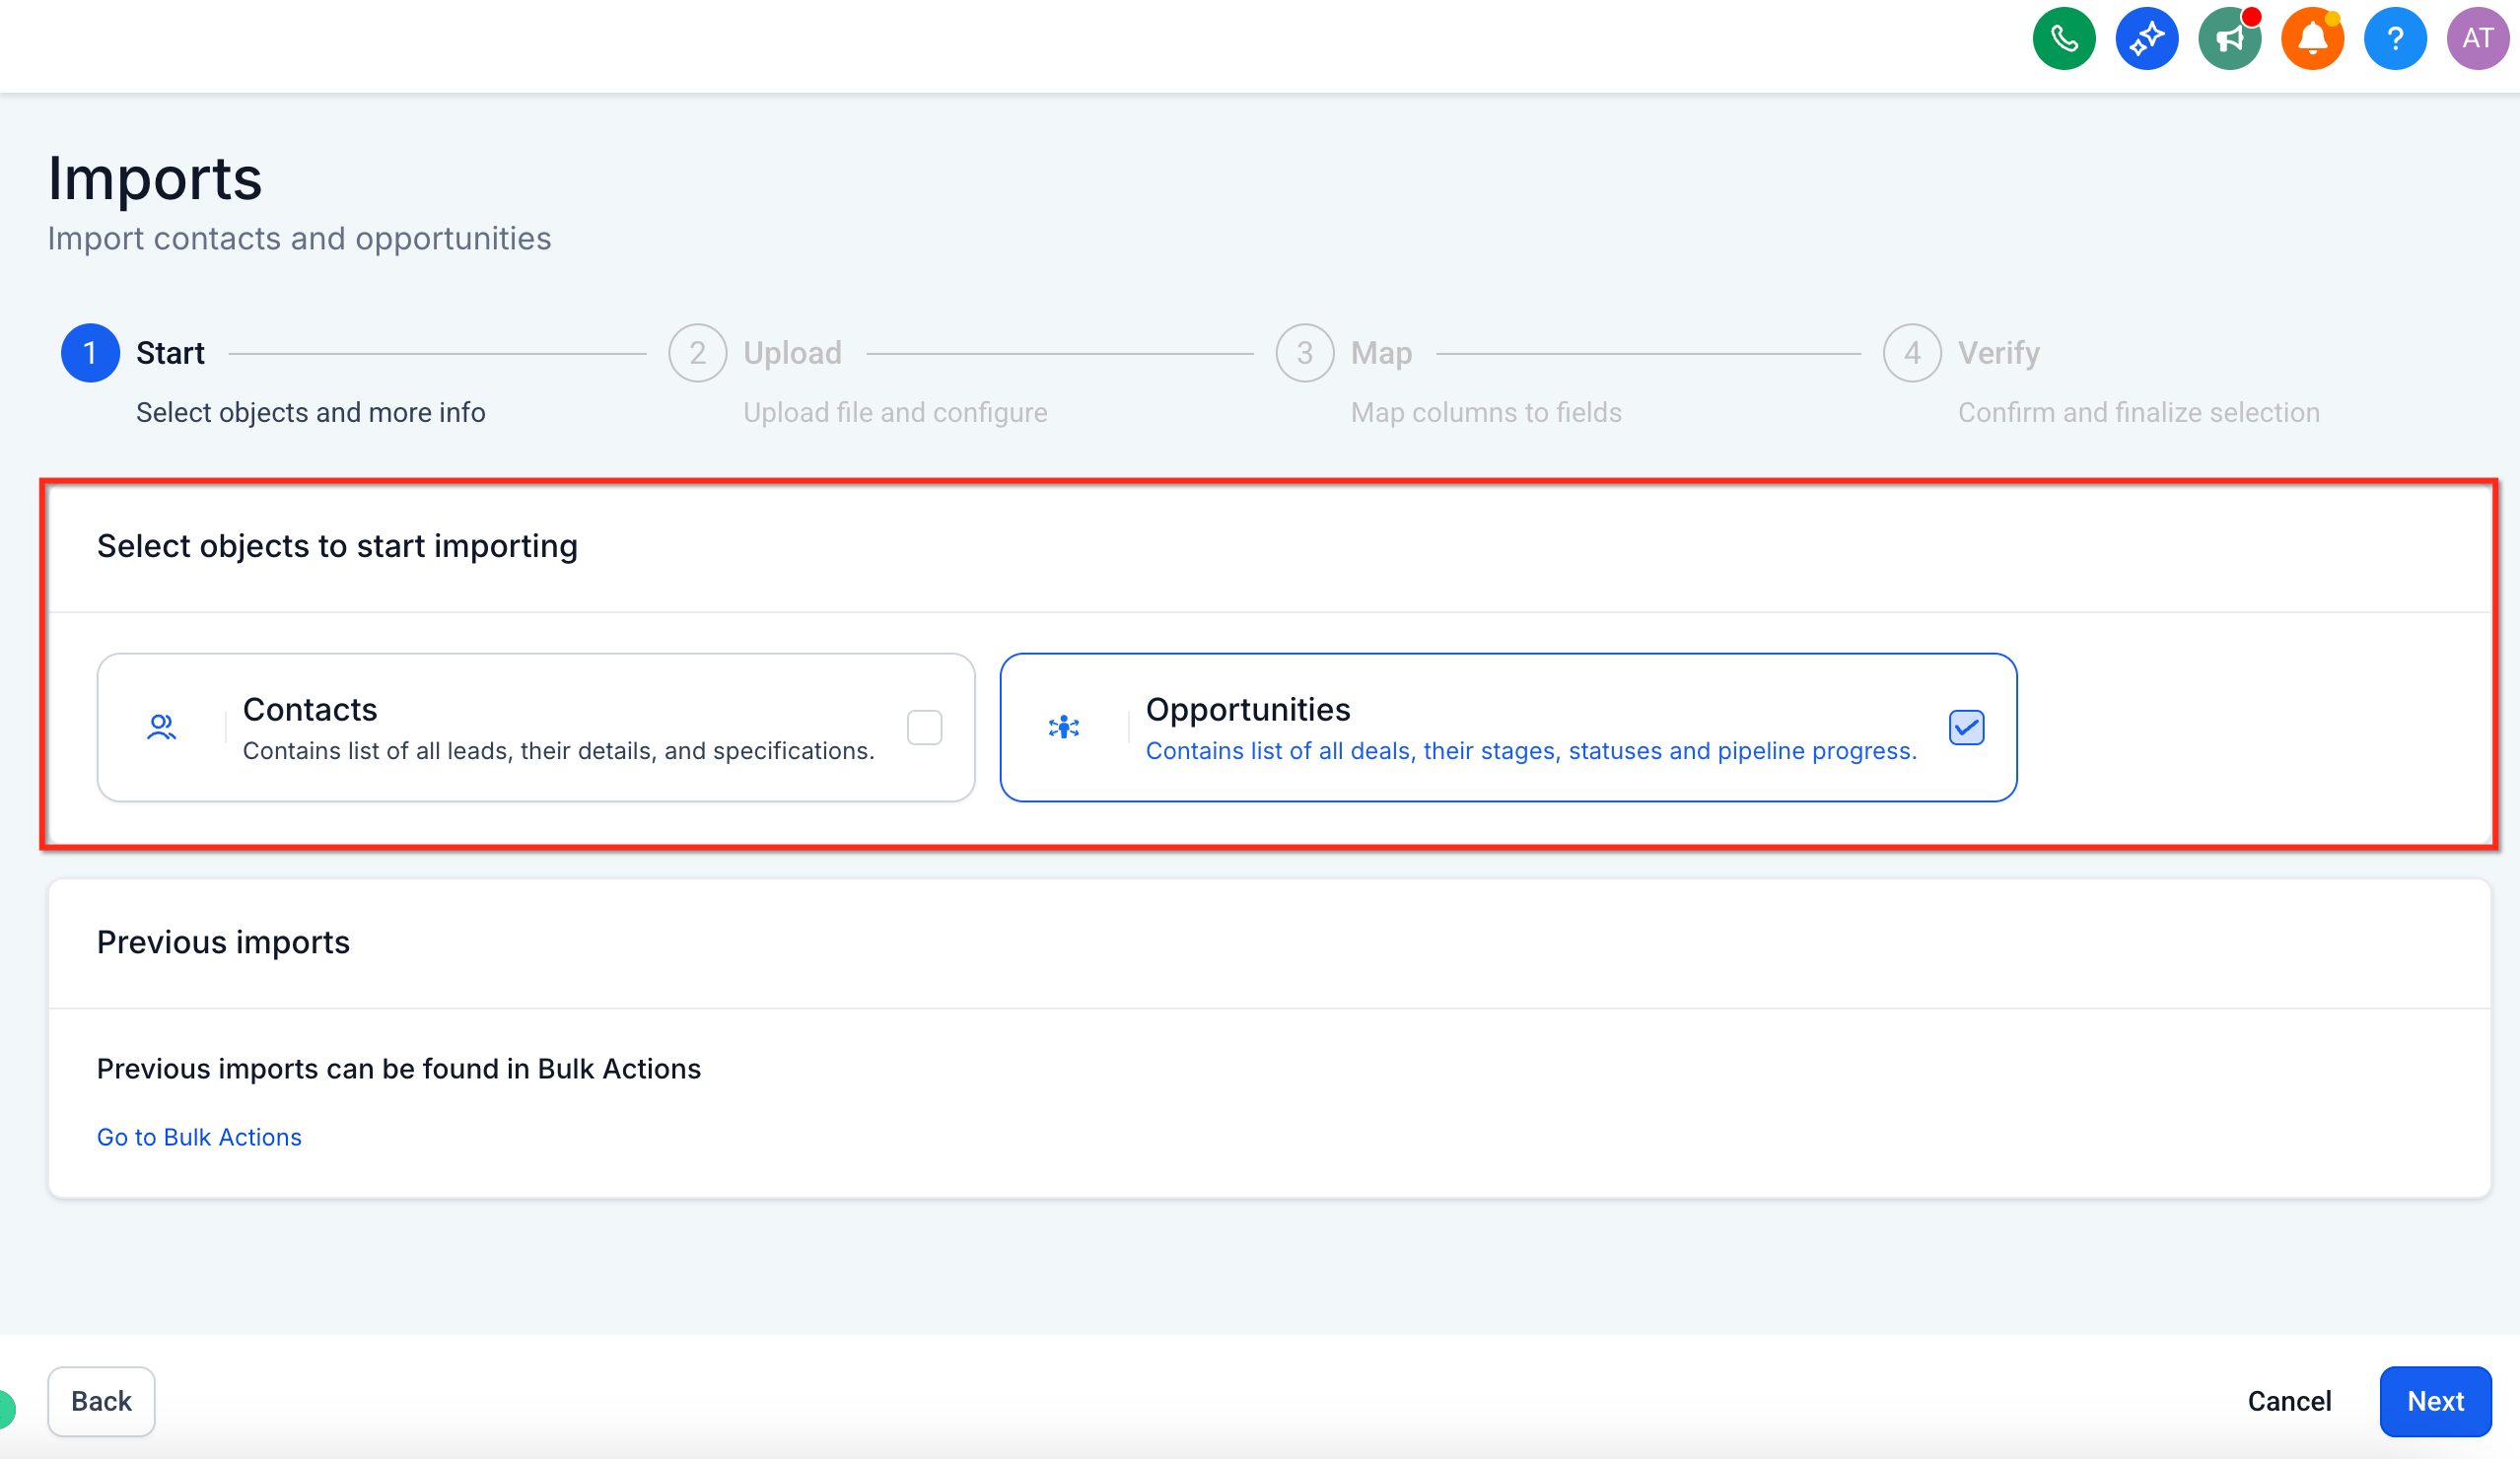Click the Cancel button
The height and width of the screenshot is (1459, 2520).
tap(2289, 1401)
